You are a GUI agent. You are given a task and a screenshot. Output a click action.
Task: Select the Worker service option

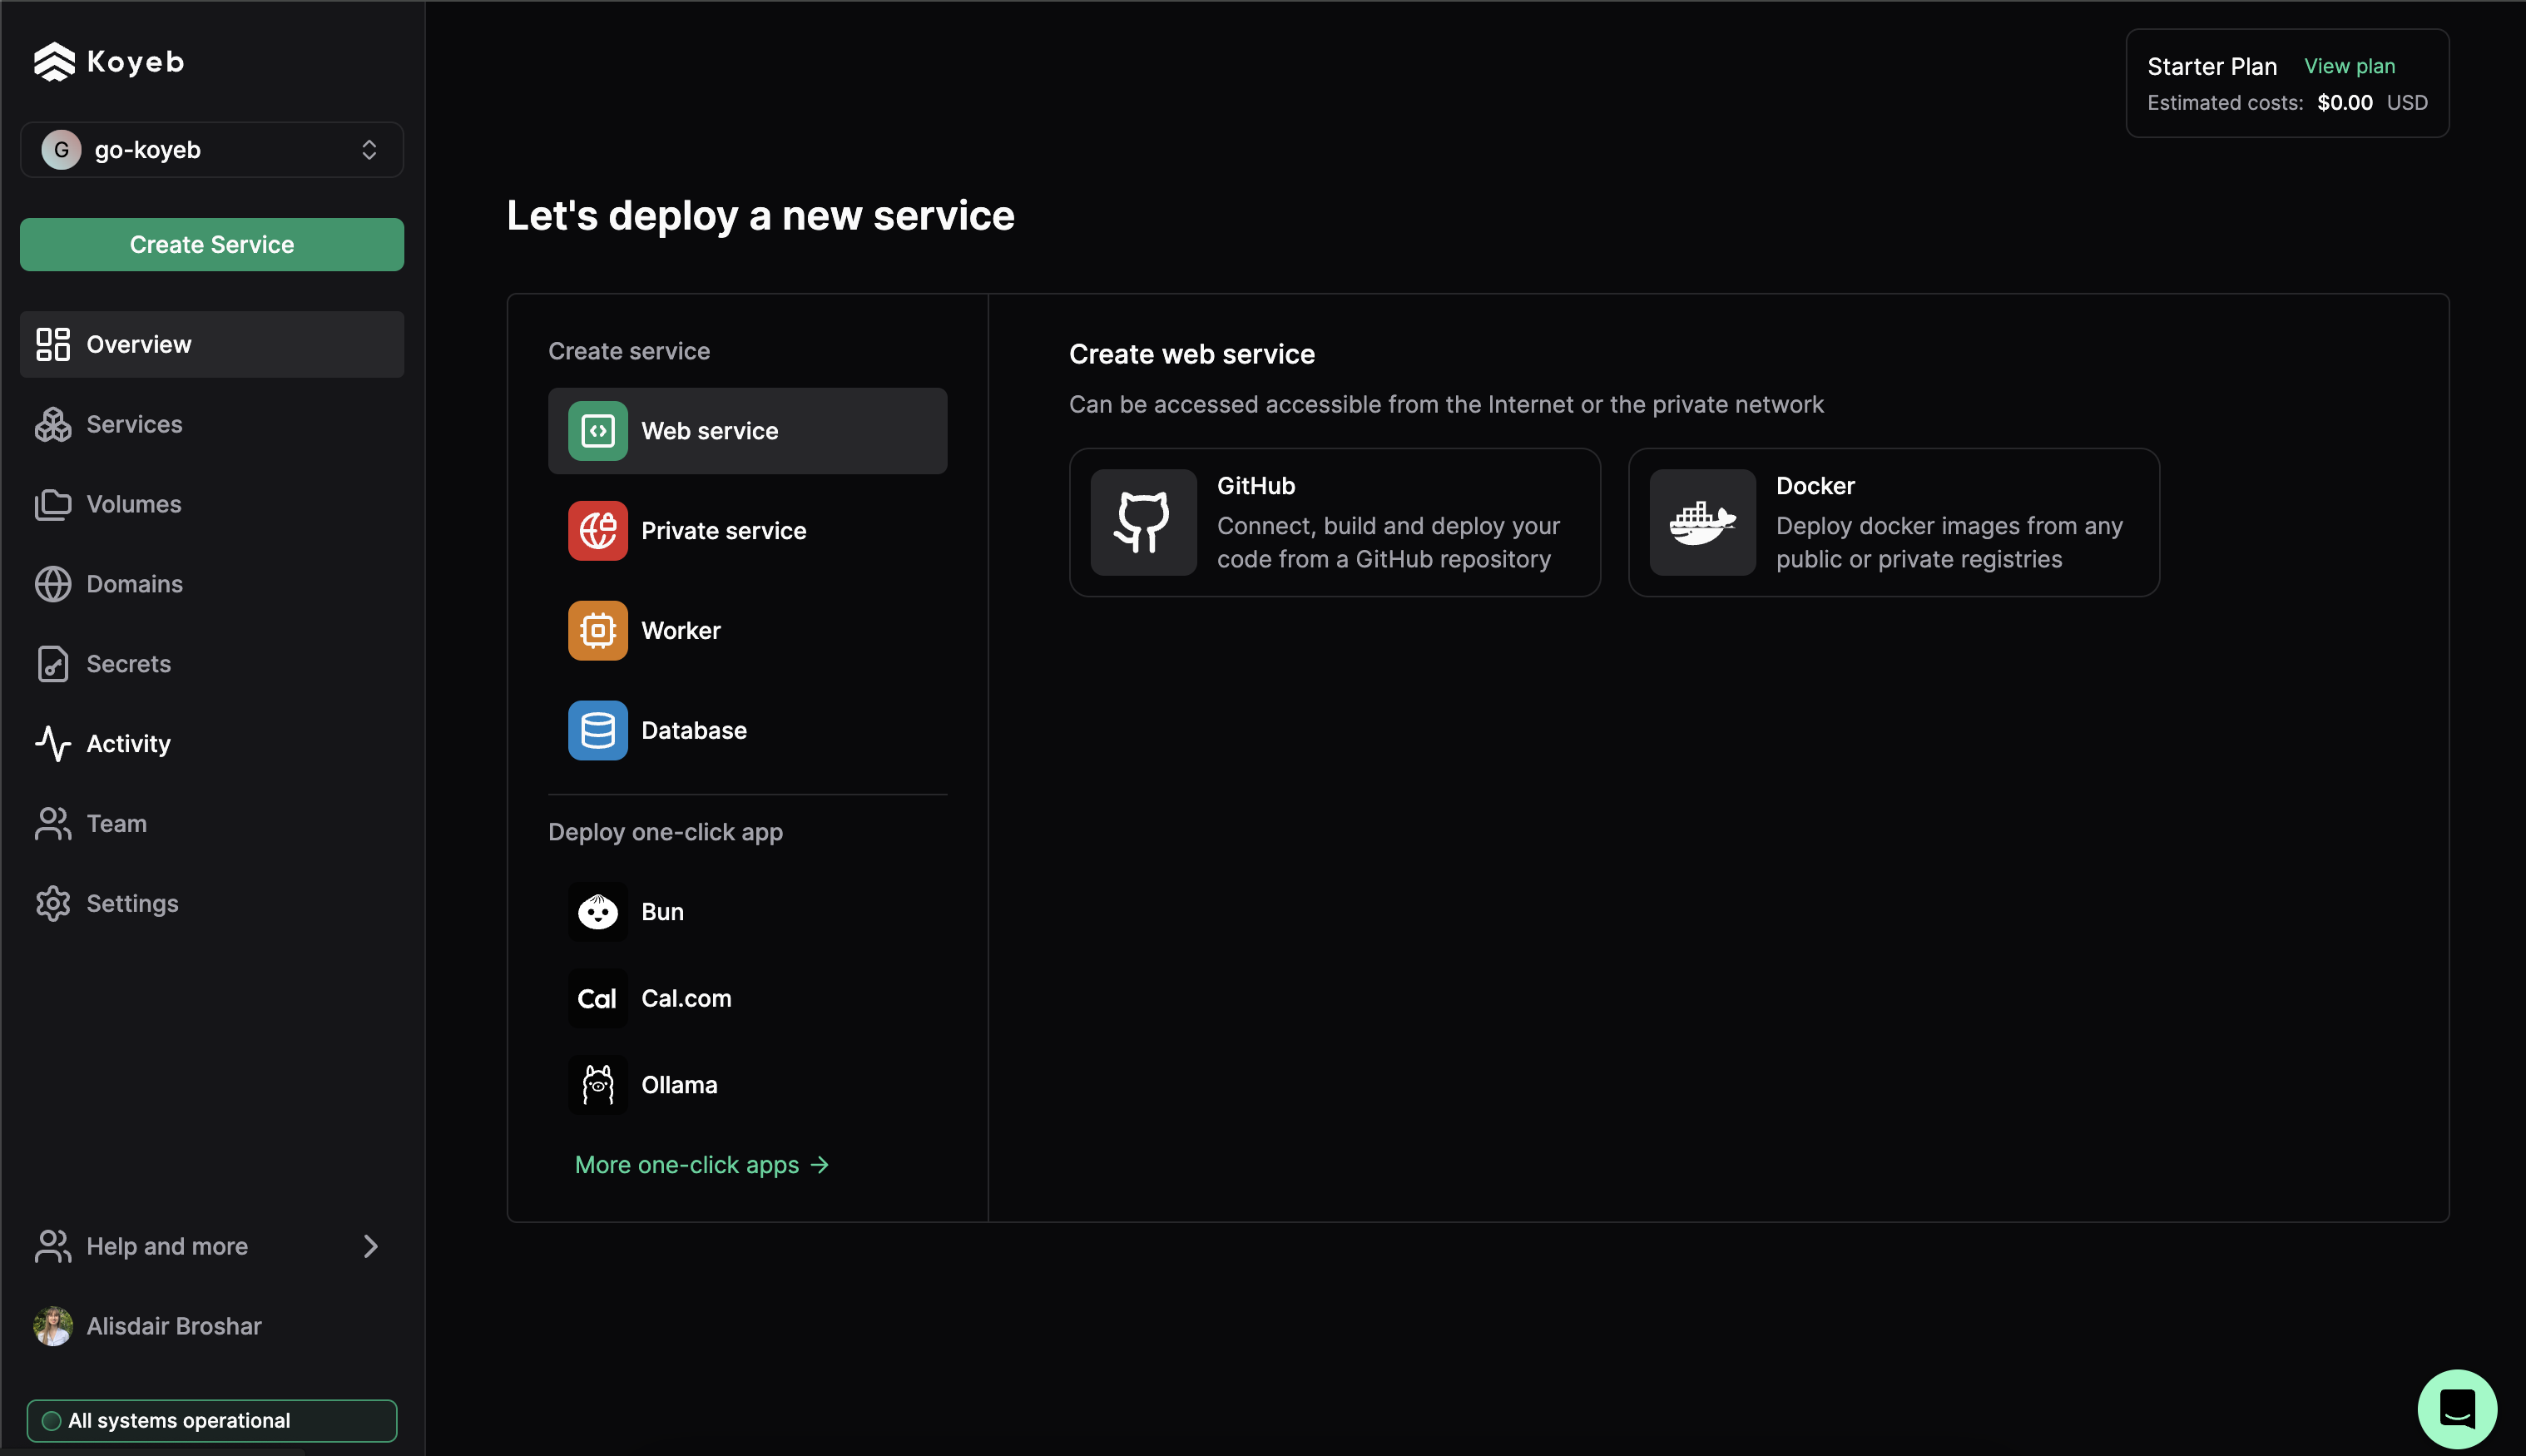[747, 631]
